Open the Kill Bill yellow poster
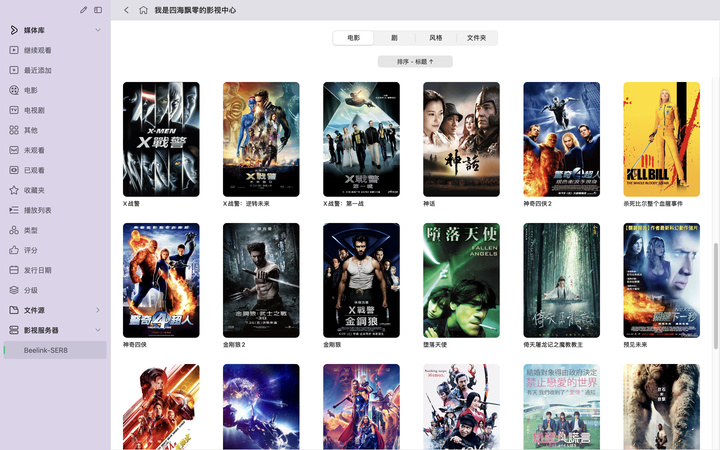 pos(662,139)
